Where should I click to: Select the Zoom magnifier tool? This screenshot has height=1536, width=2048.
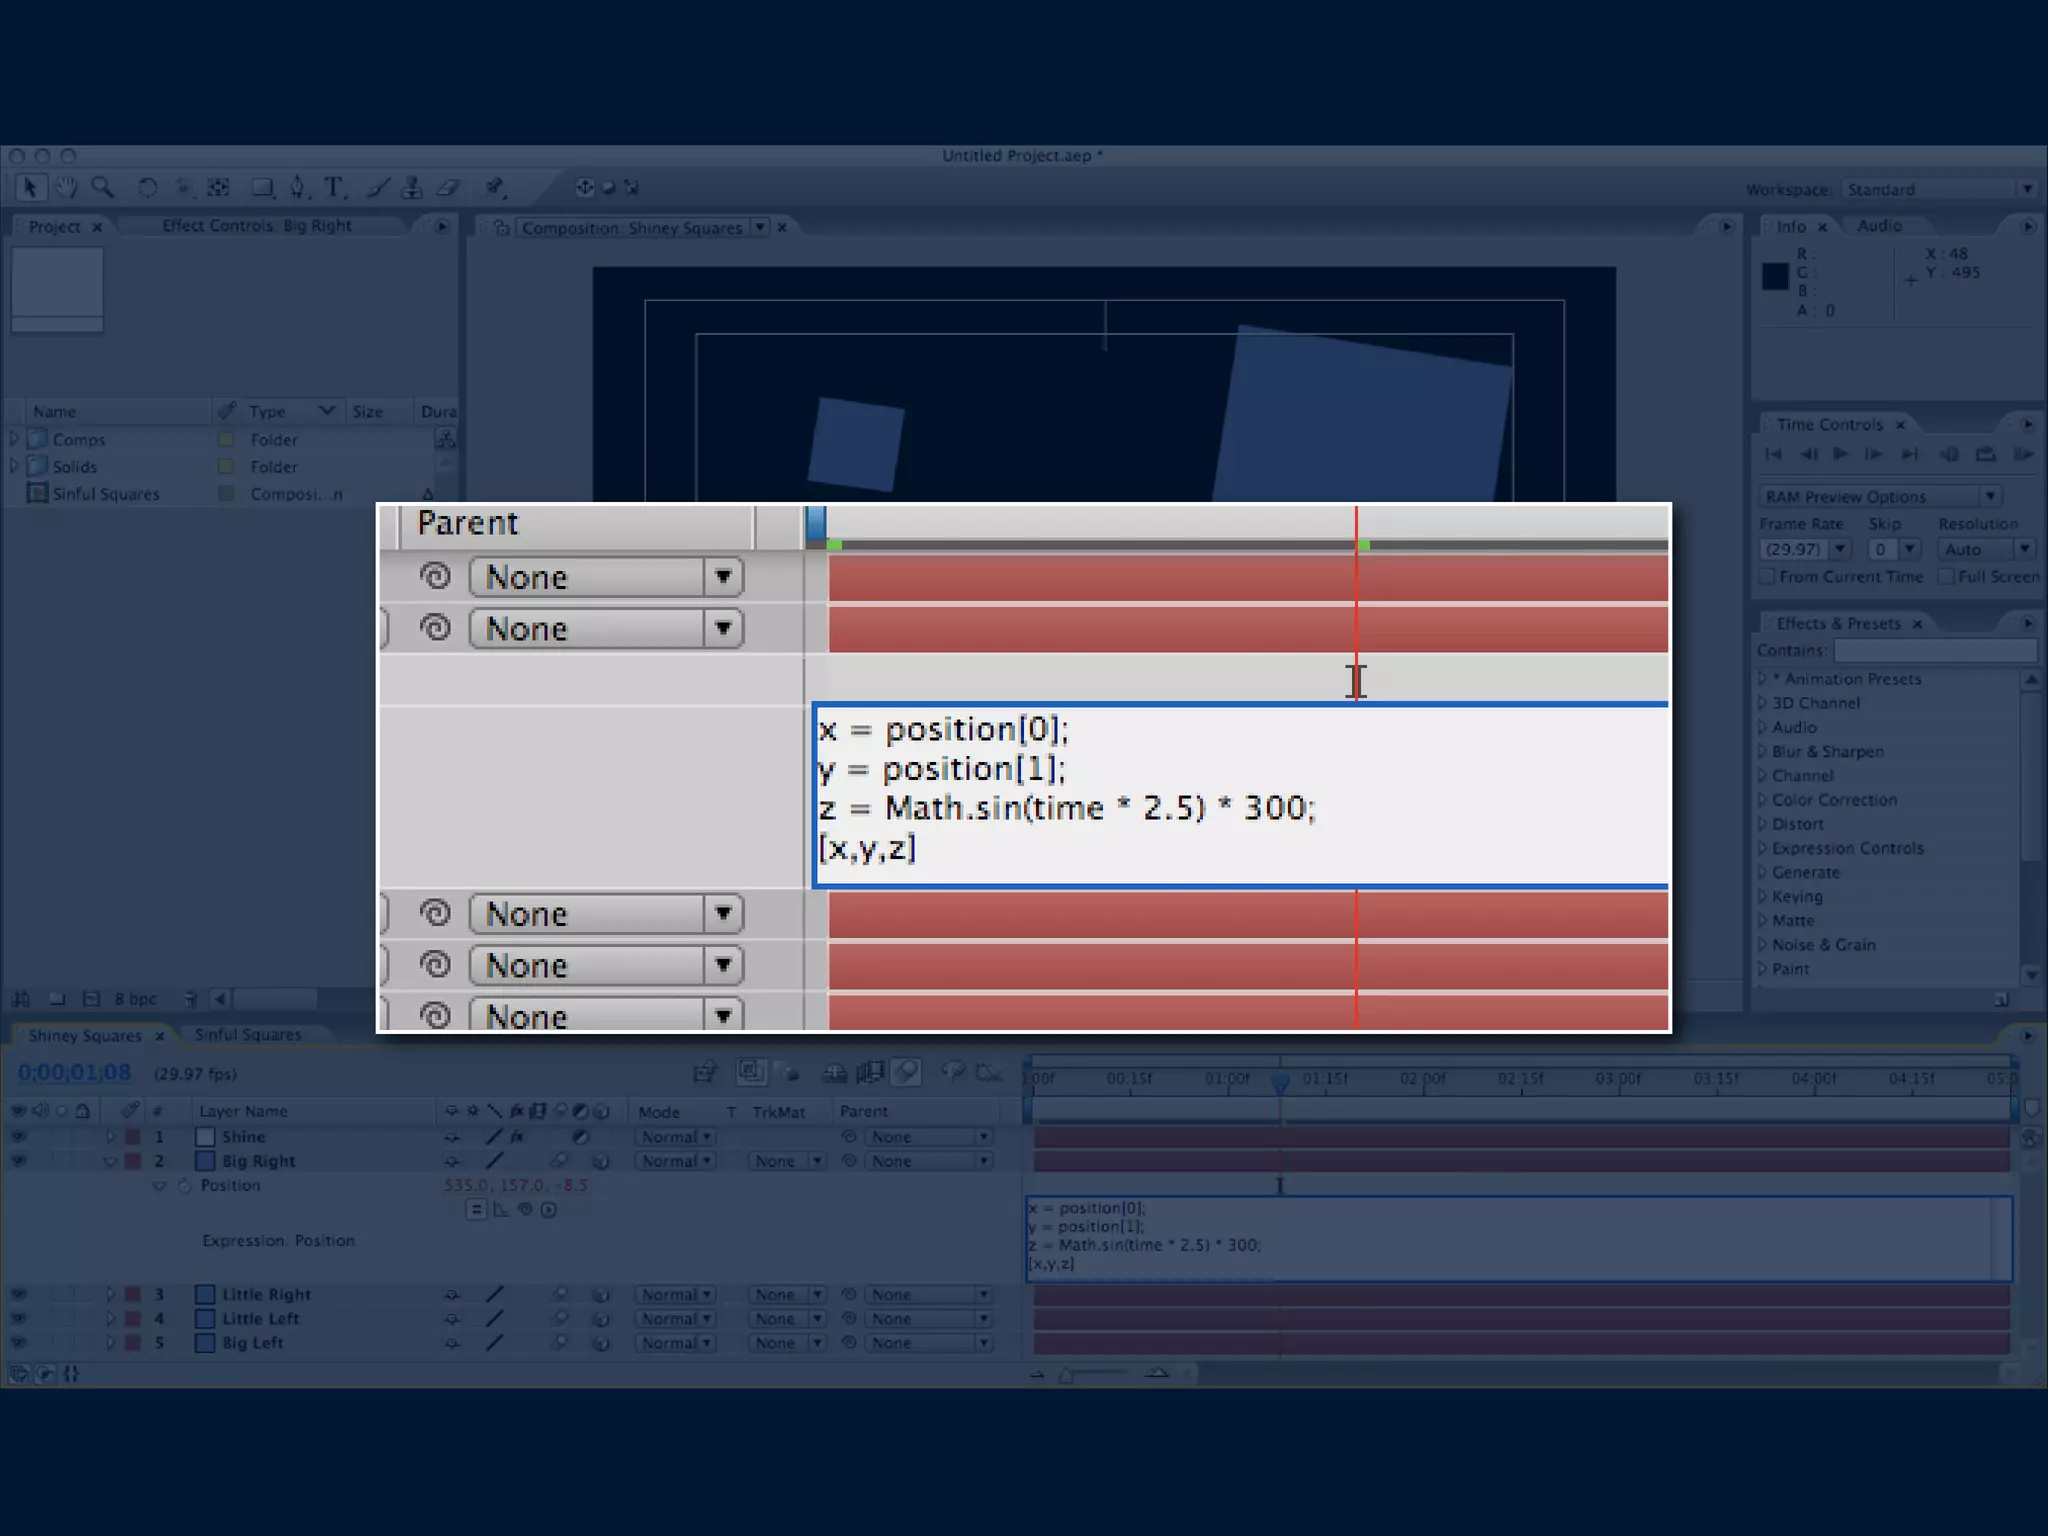[102, 188]
